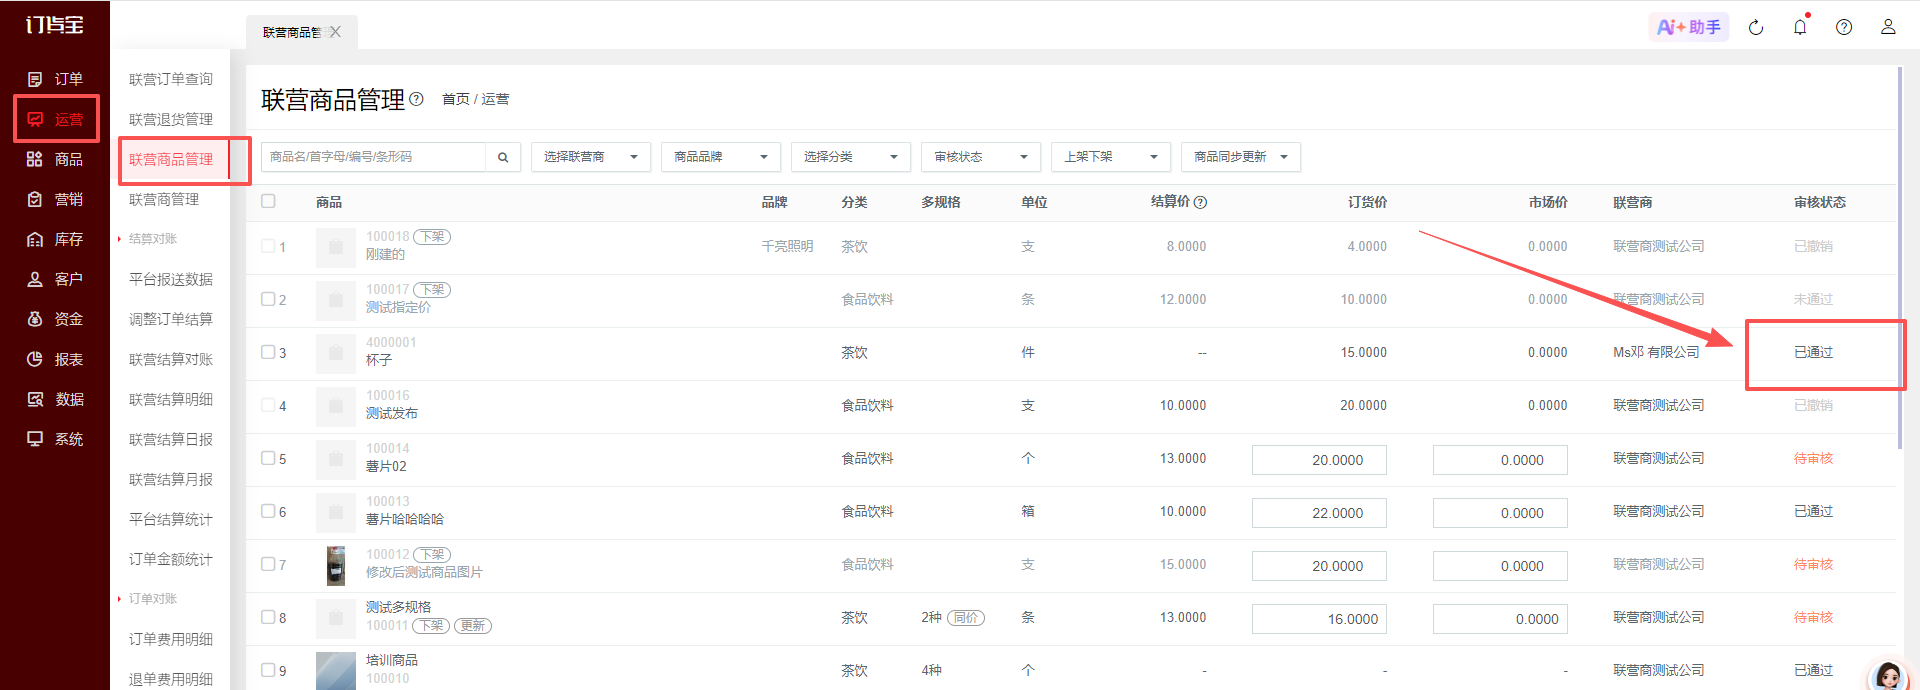The width and height of the screenshot is (1920, 690).
Task: Open product link 修改后测试商品图片
Action: pos(424,572)
